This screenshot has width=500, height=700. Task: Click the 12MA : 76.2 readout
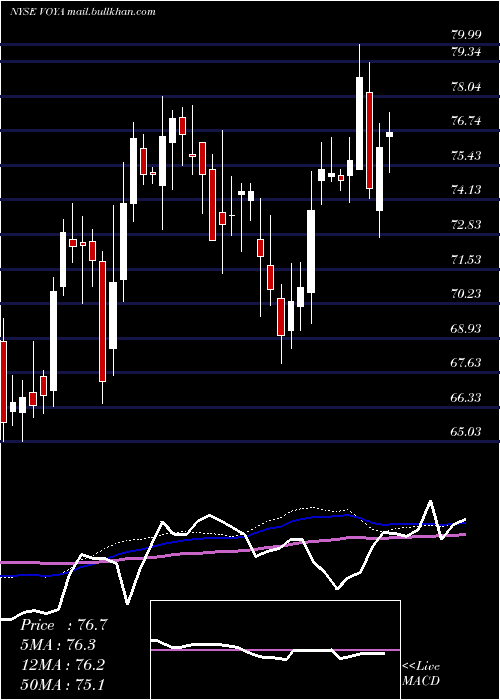[x=62, y=665]
